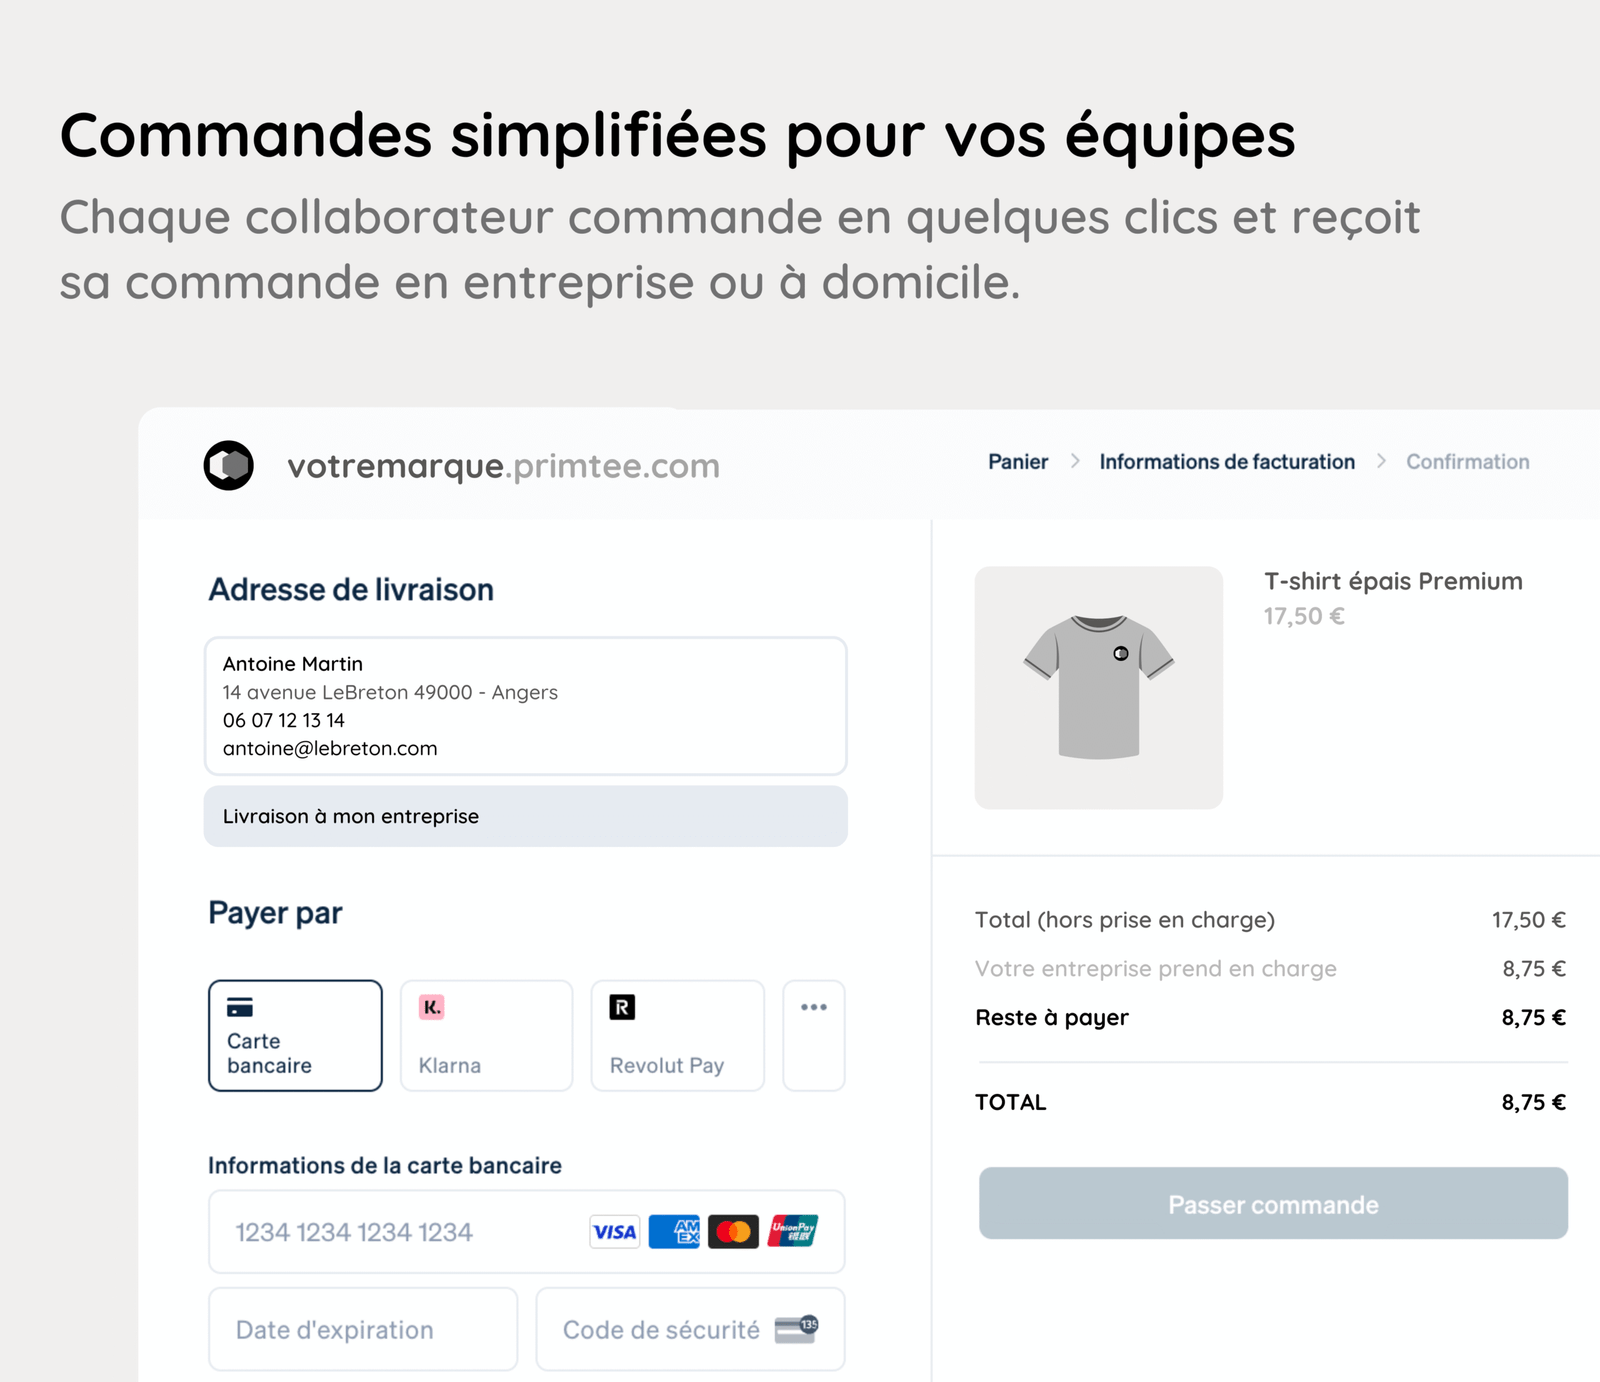Viewport: 1600px width, 1382px height.
Task: Click the grey T-shirt product thumbnail
Action: point(1098,688)
